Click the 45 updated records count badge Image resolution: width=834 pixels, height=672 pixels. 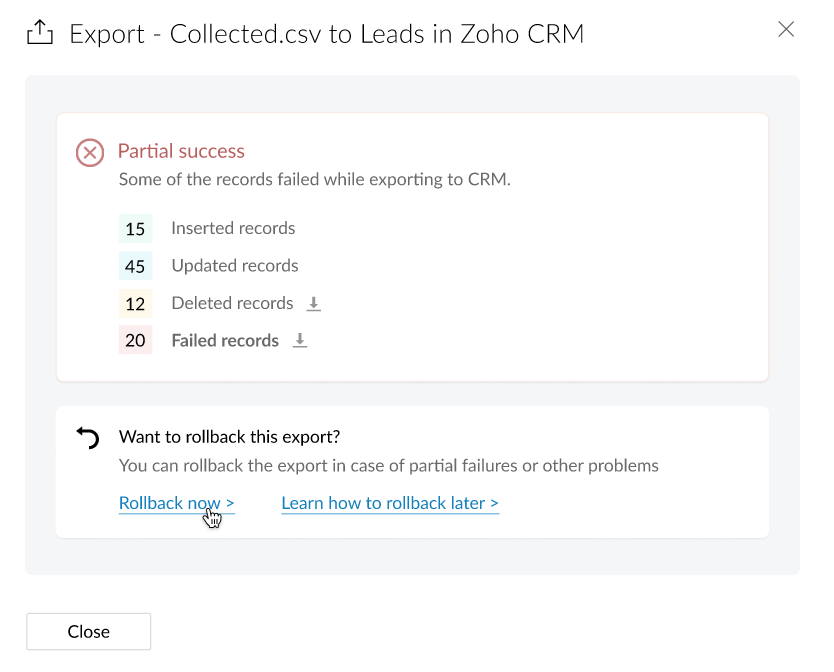click(x=135, y=266)
